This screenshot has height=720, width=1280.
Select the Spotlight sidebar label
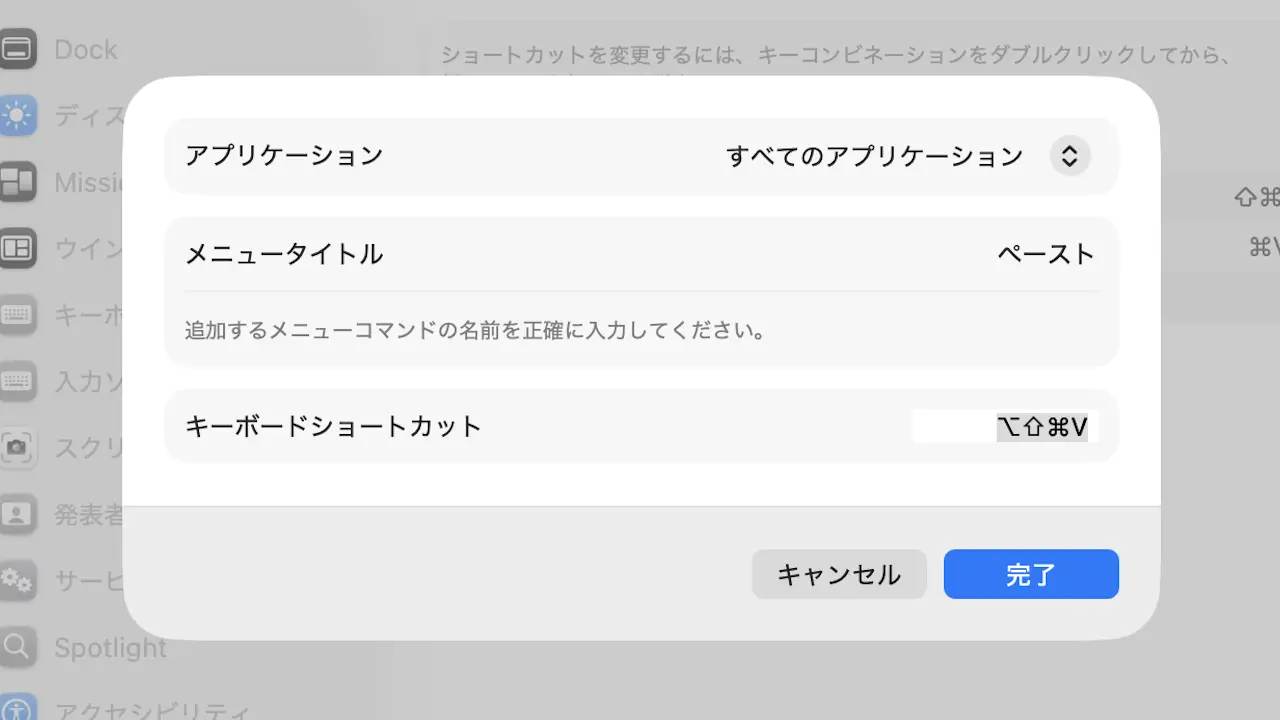110,648
